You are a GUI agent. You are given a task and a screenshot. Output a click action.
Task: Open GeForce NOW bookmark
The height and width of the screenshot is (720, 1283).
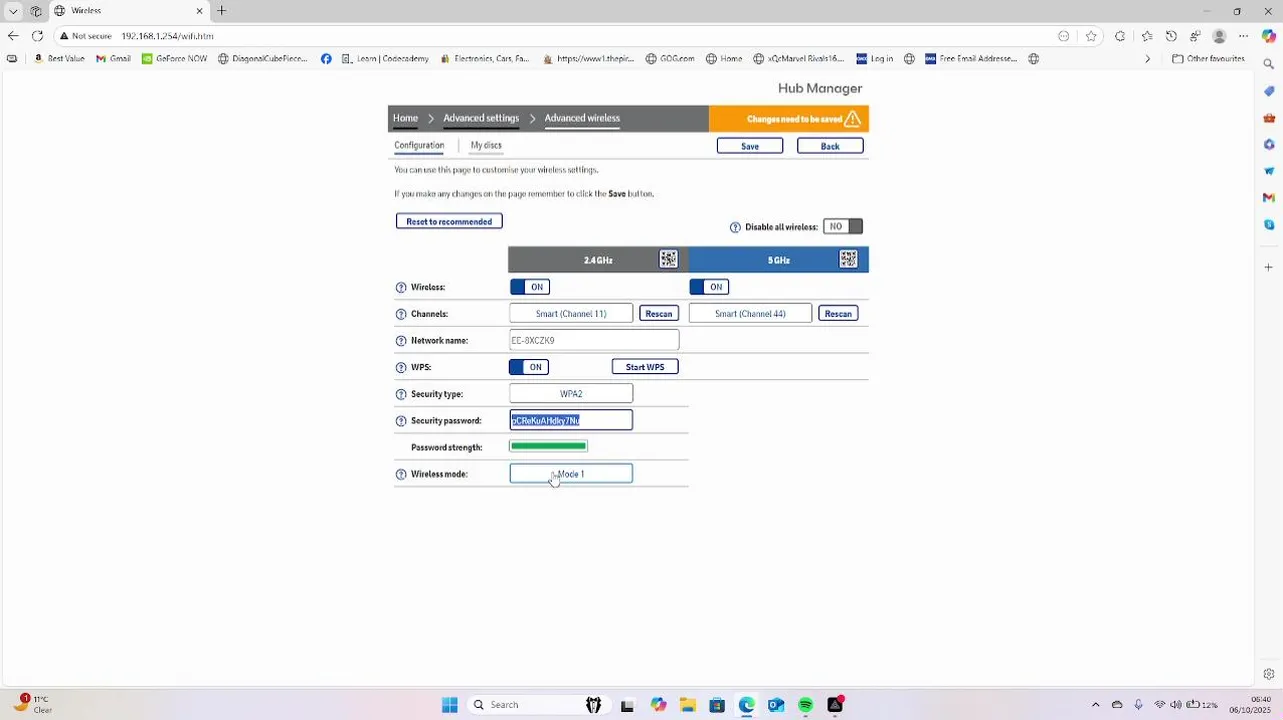click(x=174, y=59)
